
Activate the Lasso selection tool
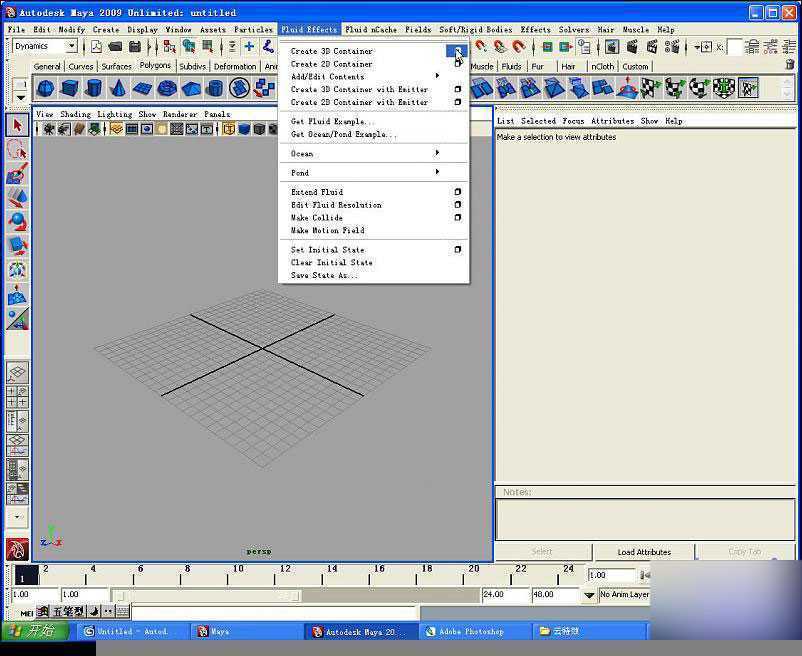(x=17, y=150)
